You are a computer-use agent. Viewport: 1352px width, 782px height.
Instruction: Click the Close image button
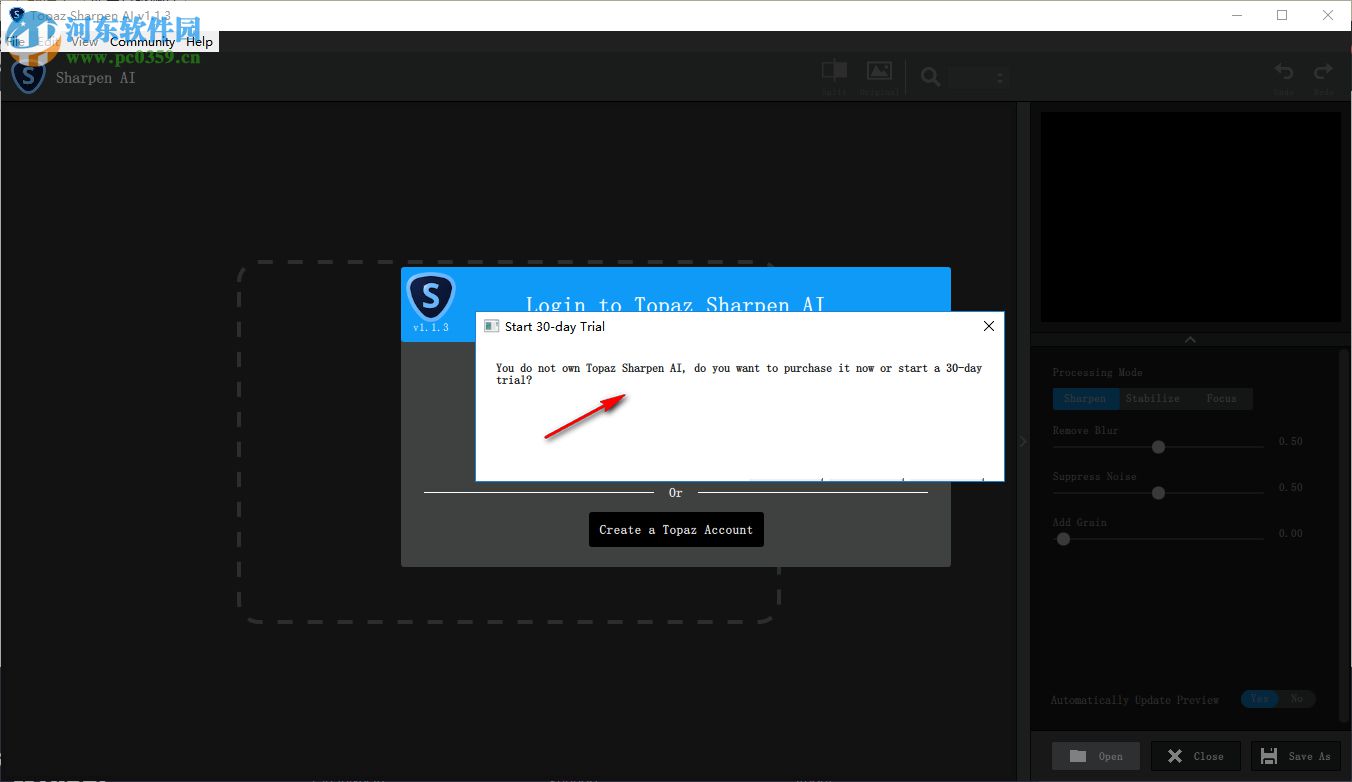1196,756
